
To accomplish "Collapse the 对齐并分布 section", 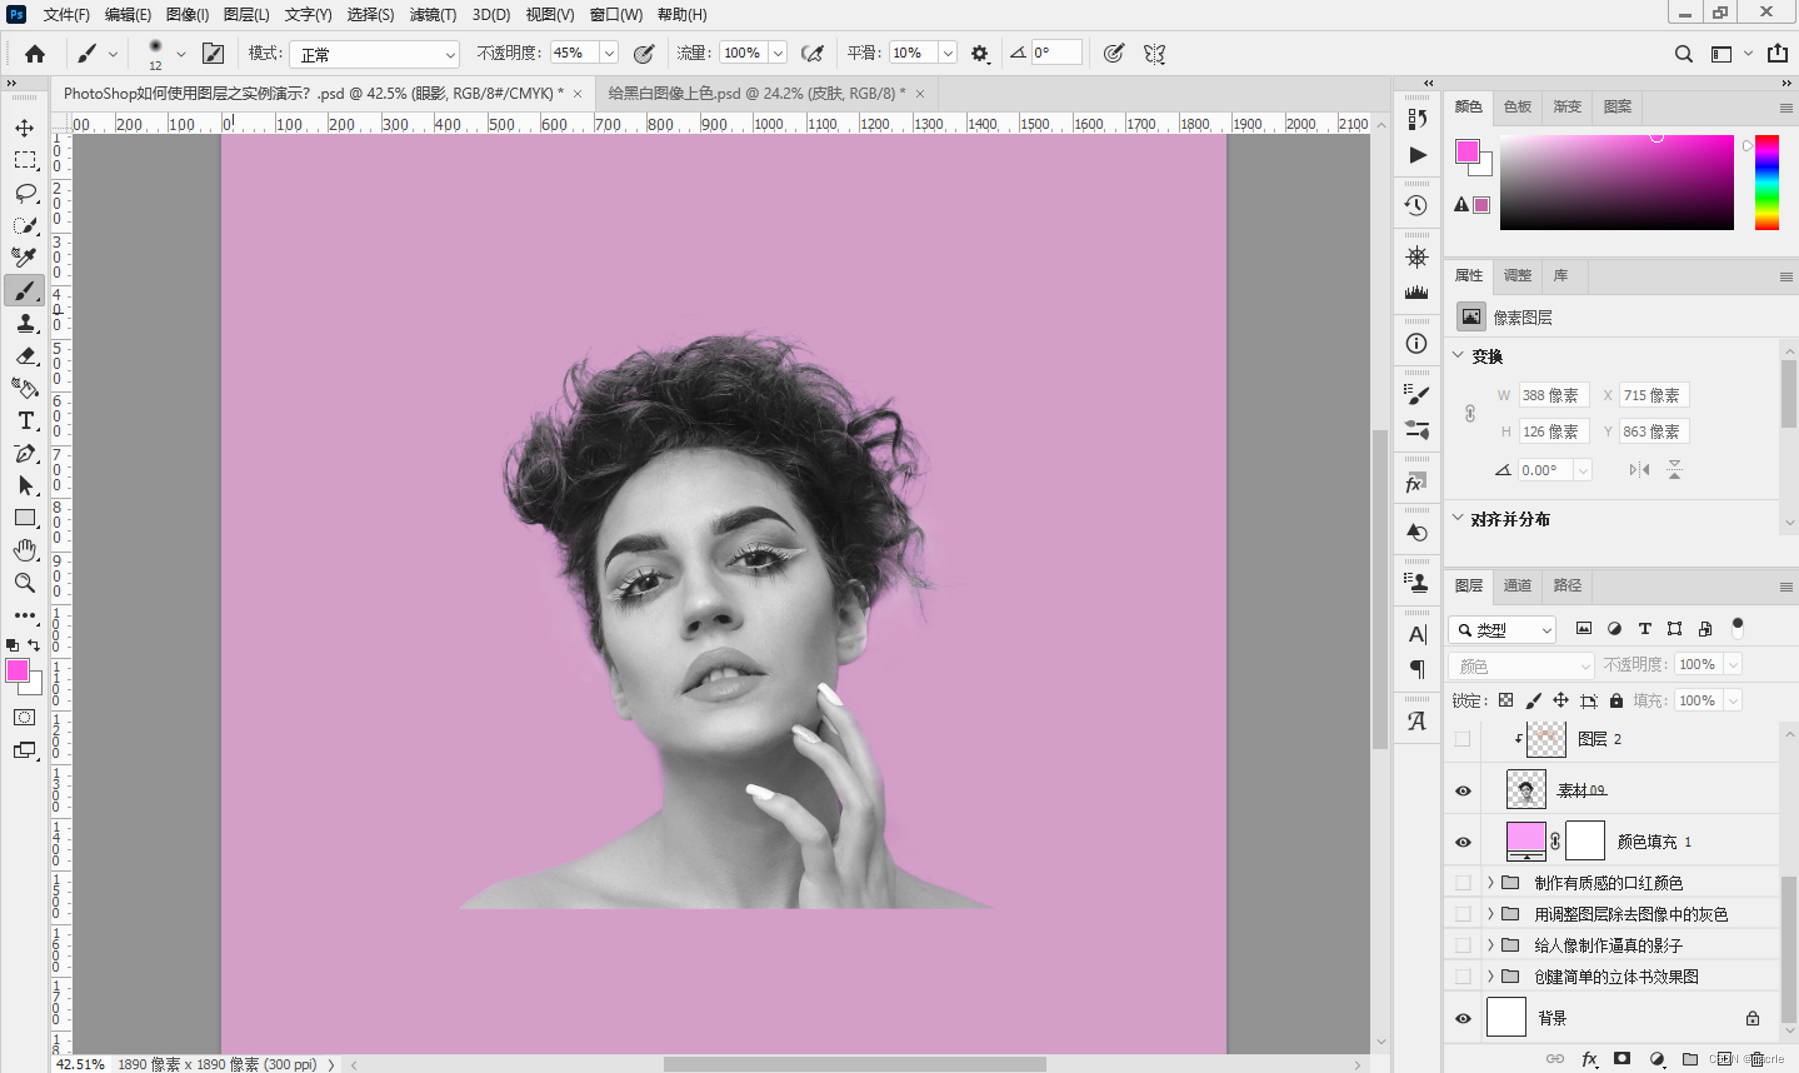I will (x=1458, y=518).
